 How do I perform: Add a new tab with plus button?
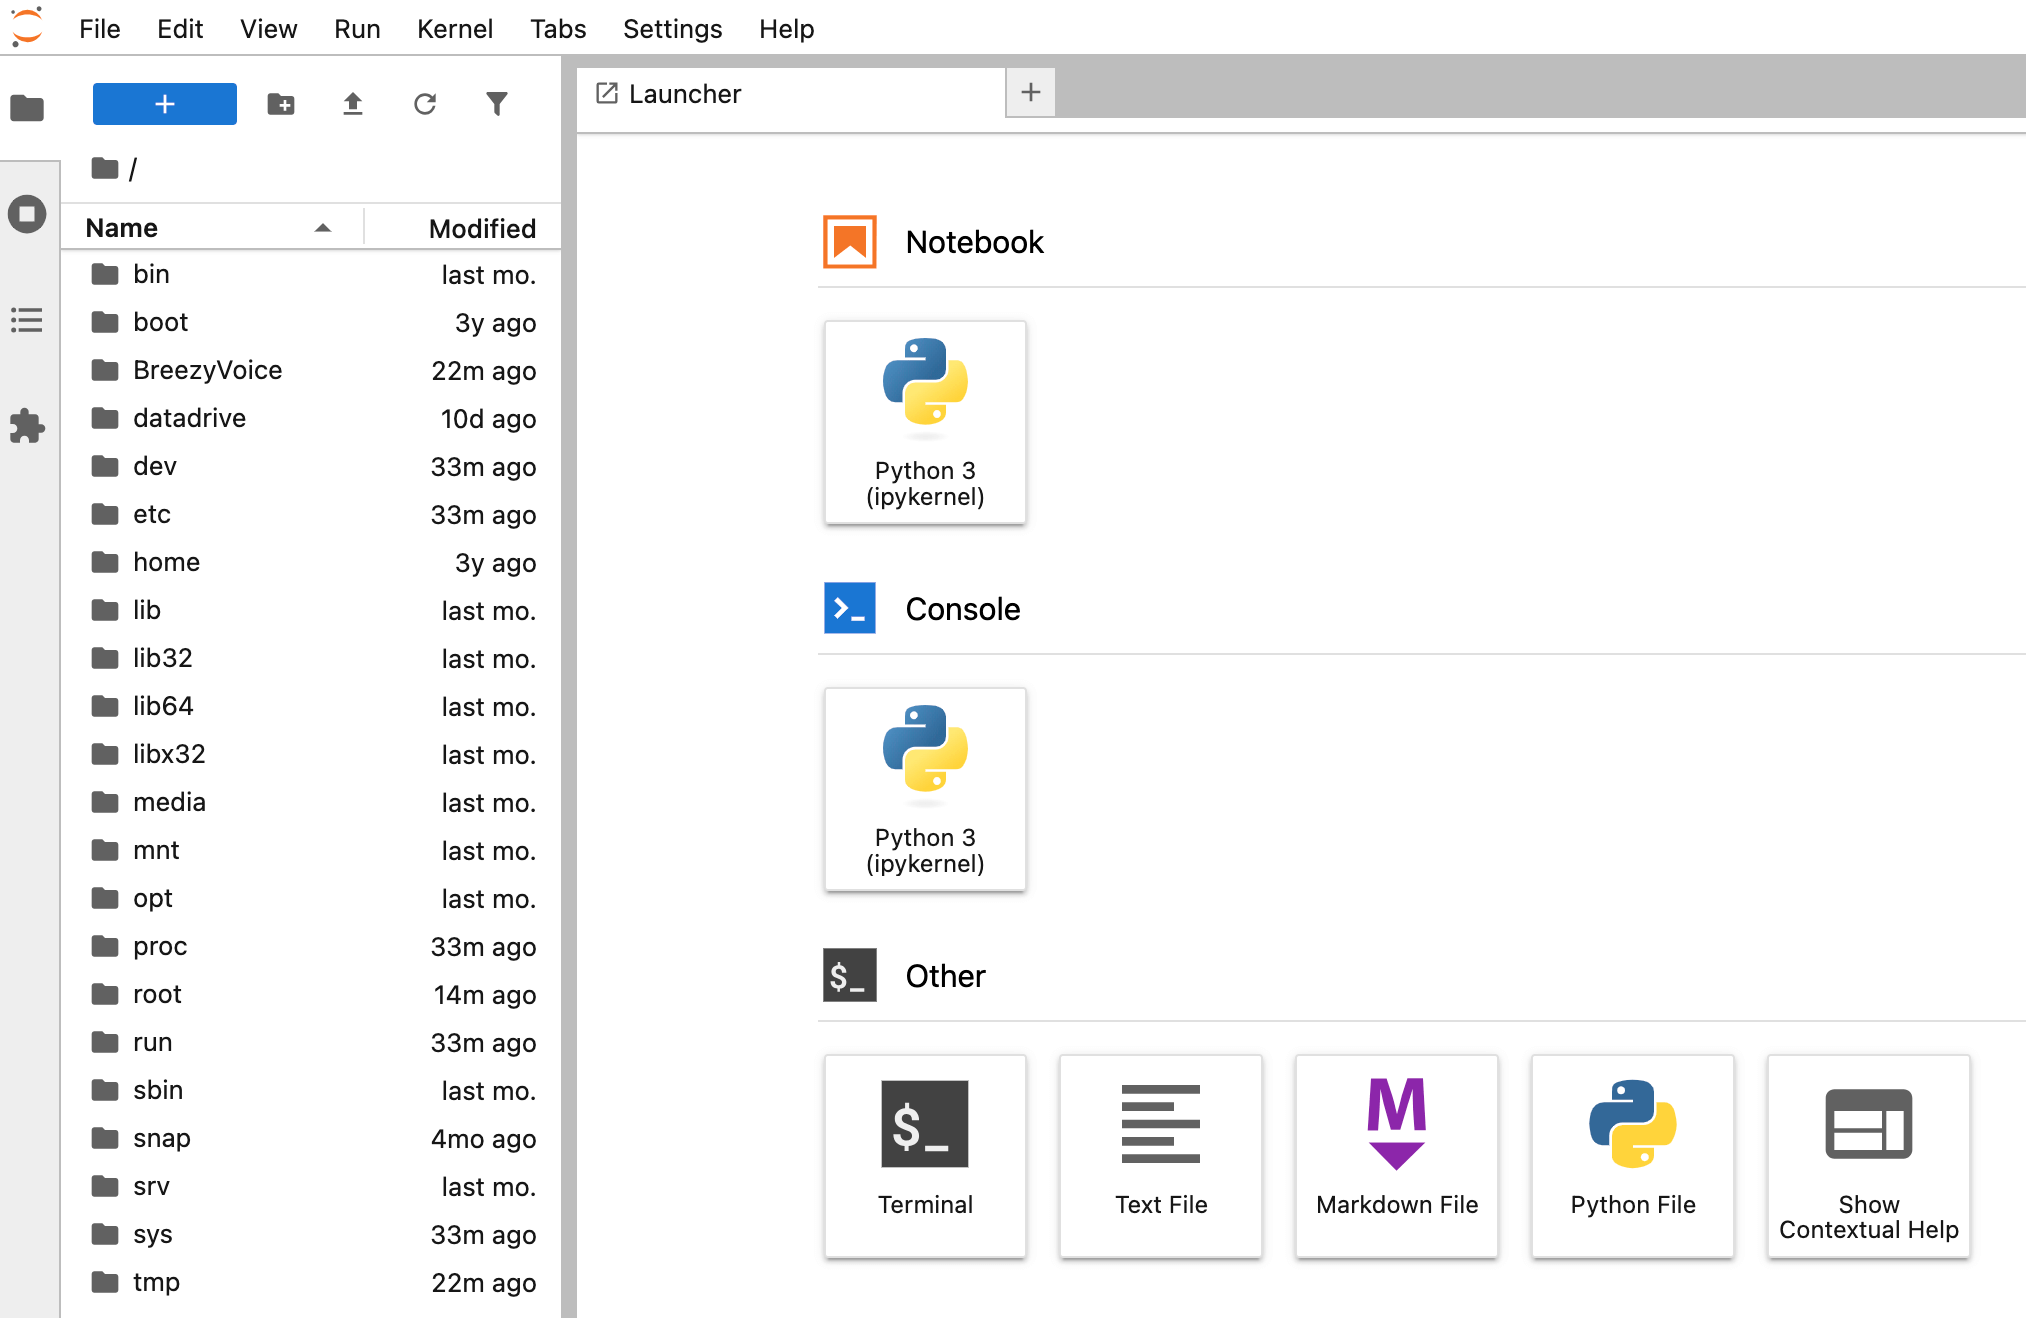click(1031, 93)
